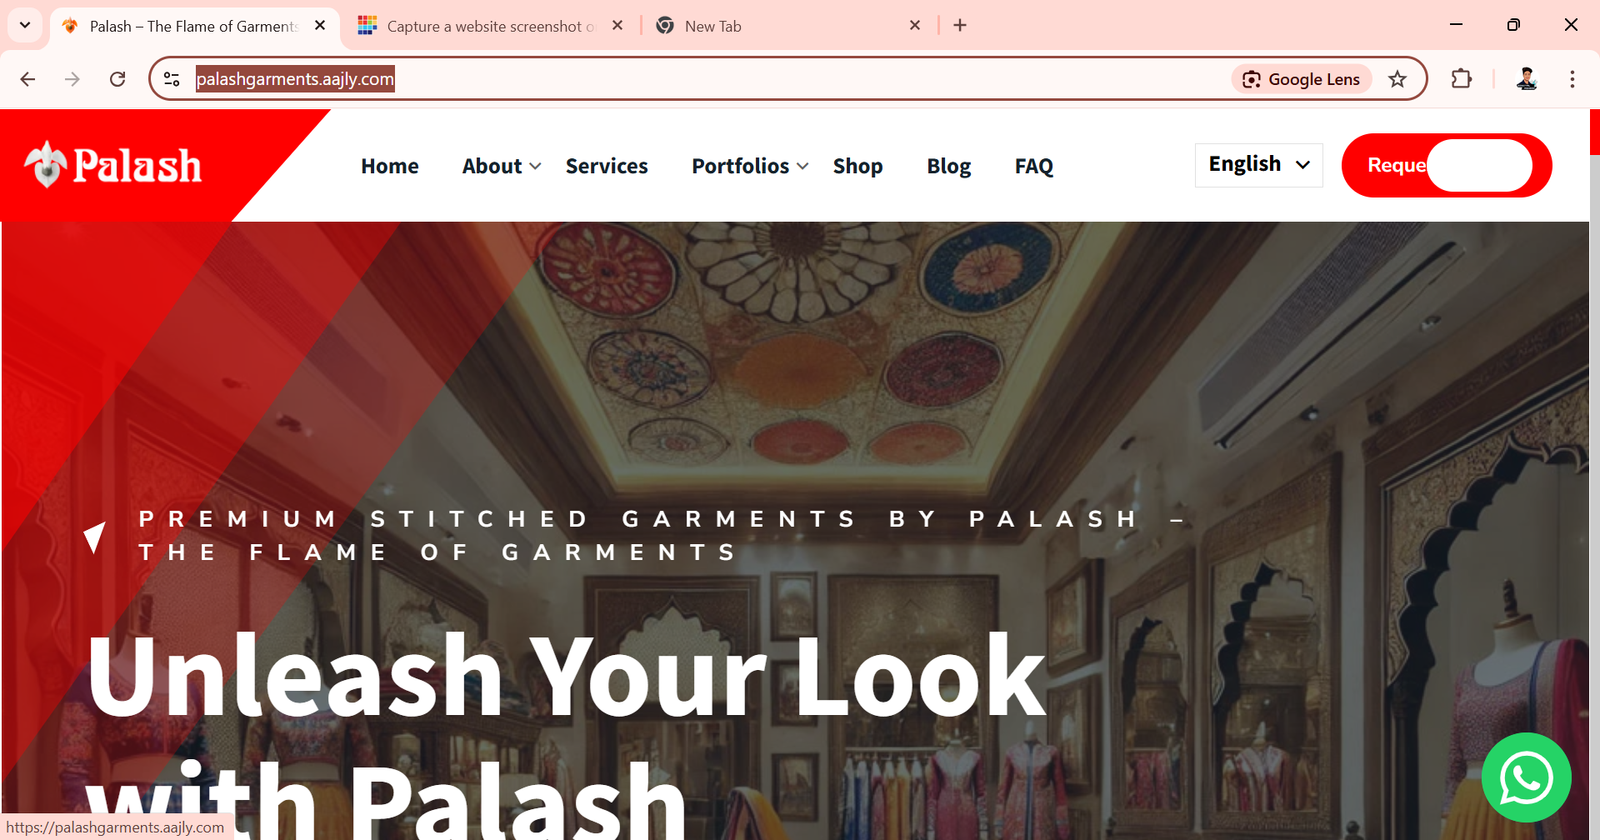Image resolution: width=1600 pixels, height=840 pixels.
Task: Click the red Request button
Action: pyautogui.click(x=1446, y=165)
